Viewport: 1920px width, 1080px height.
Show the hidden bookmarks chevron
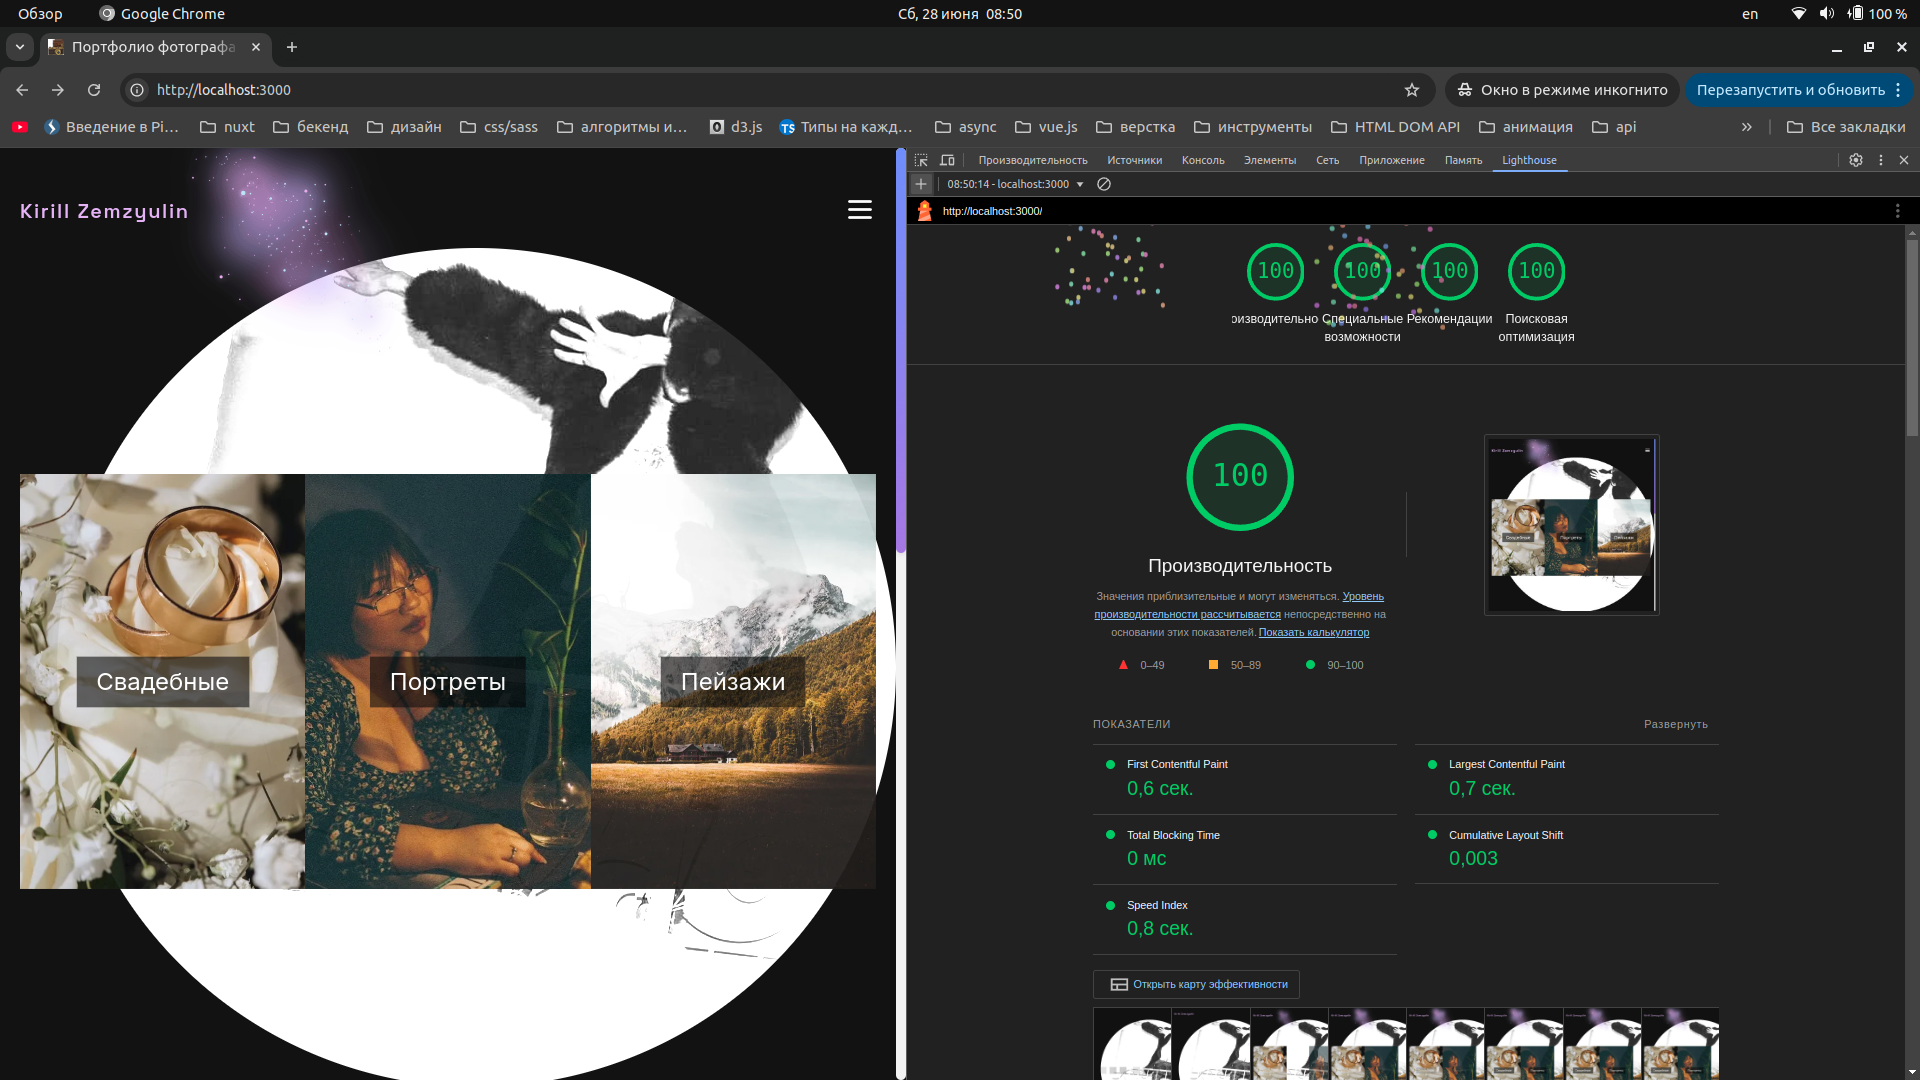tap(1746, 127)
